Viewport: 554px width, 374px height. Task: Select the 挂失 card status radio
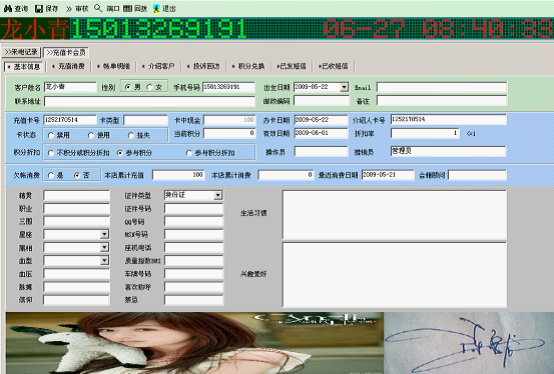(x=131, y=135)
